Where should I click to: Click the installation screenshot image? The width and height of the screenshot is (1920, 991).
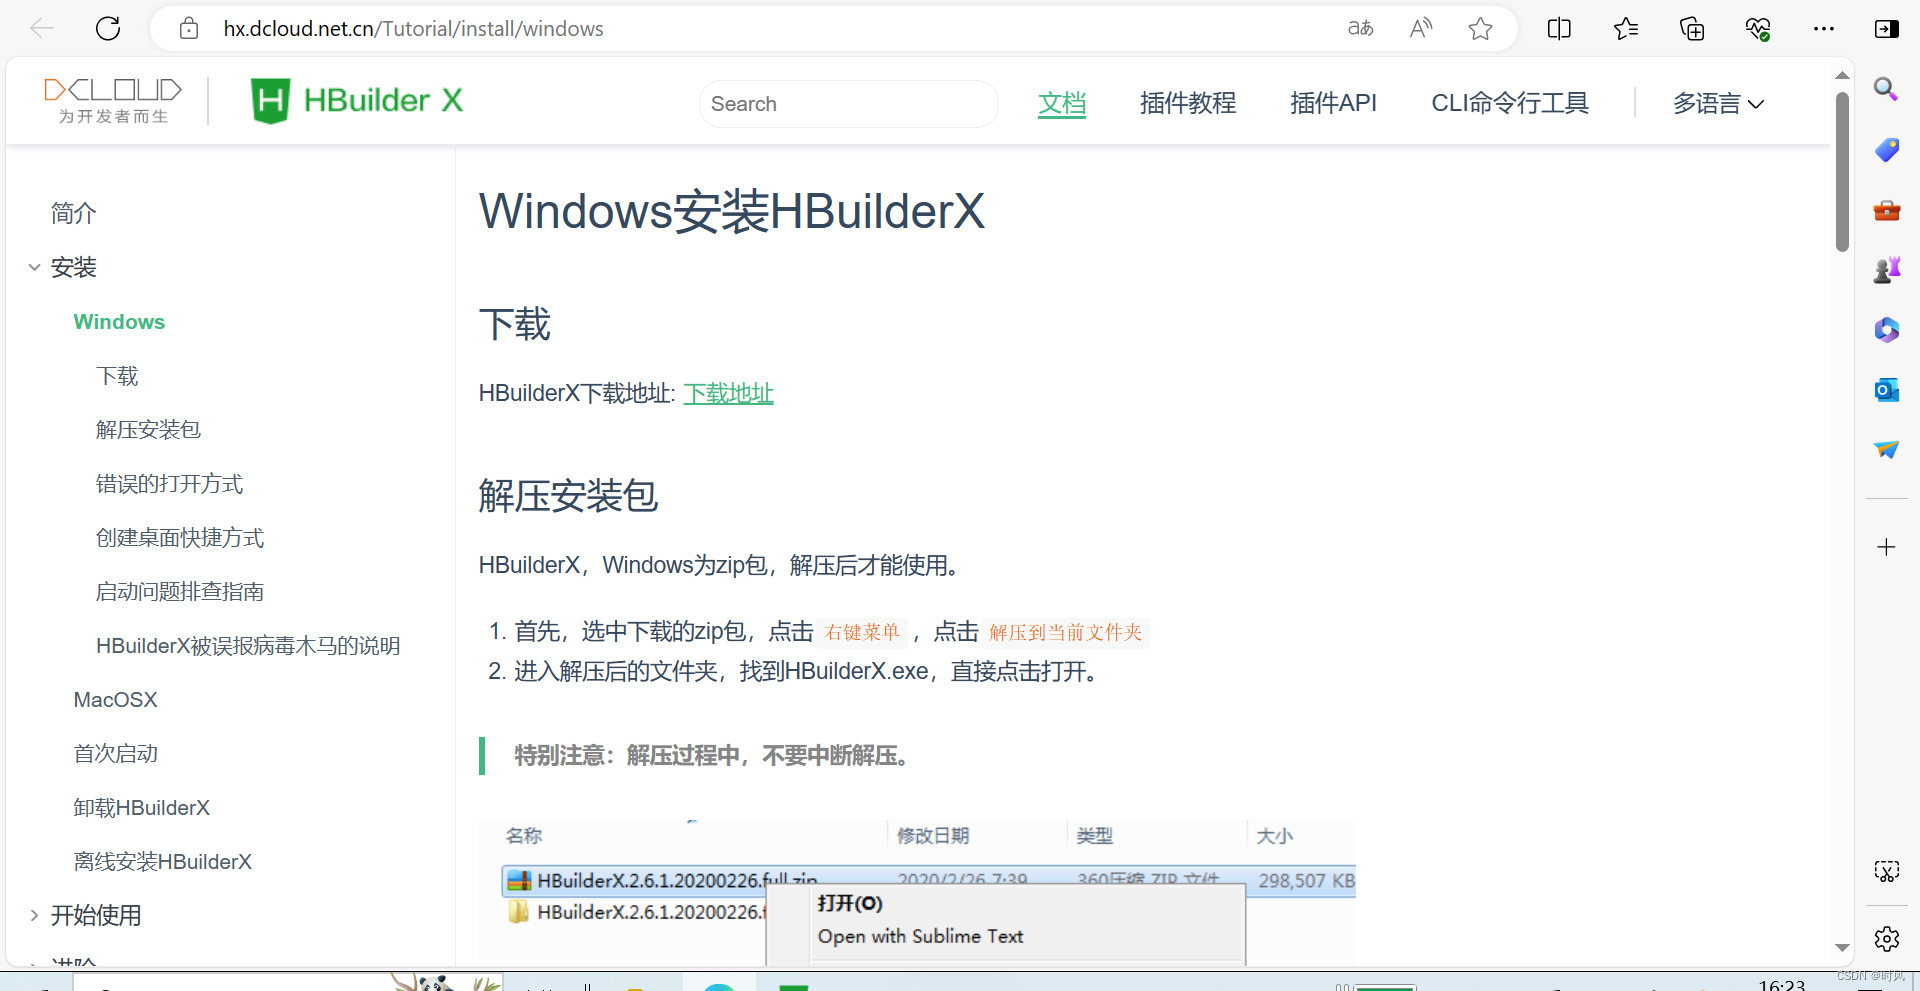[917, 893]
